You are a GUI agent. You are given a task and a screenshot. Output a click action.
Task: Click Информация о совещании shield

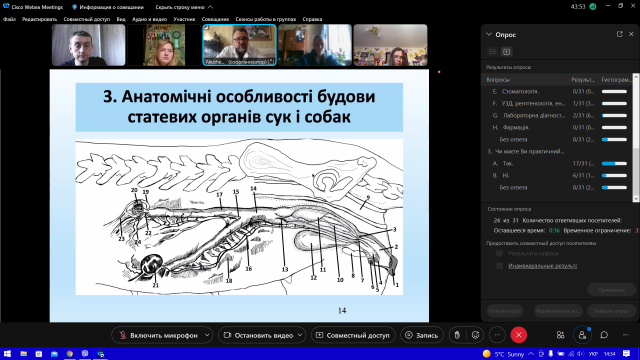108,7
